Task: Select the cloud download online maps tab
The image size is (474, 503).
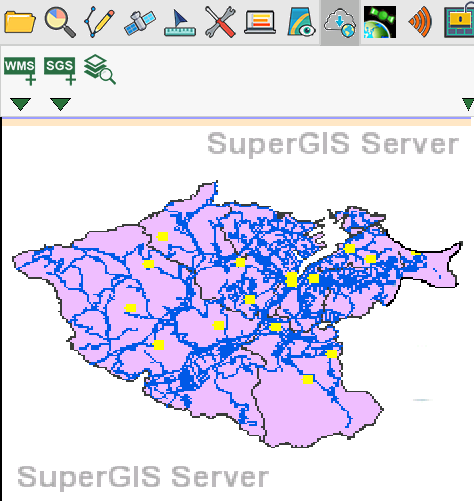Action: pyautogui.click(x=340, y=23)
